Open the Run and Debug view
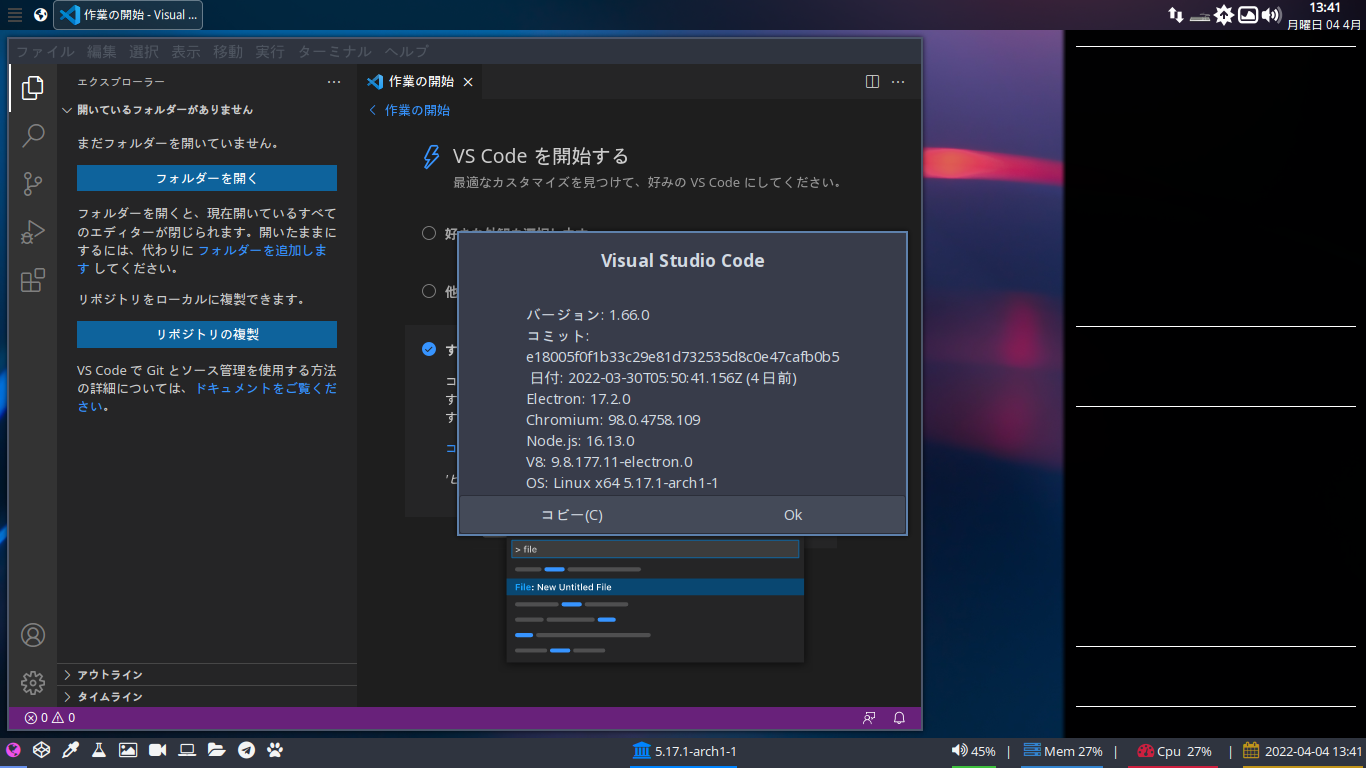This screenshot has height=768, width=1366. (33, 232)
